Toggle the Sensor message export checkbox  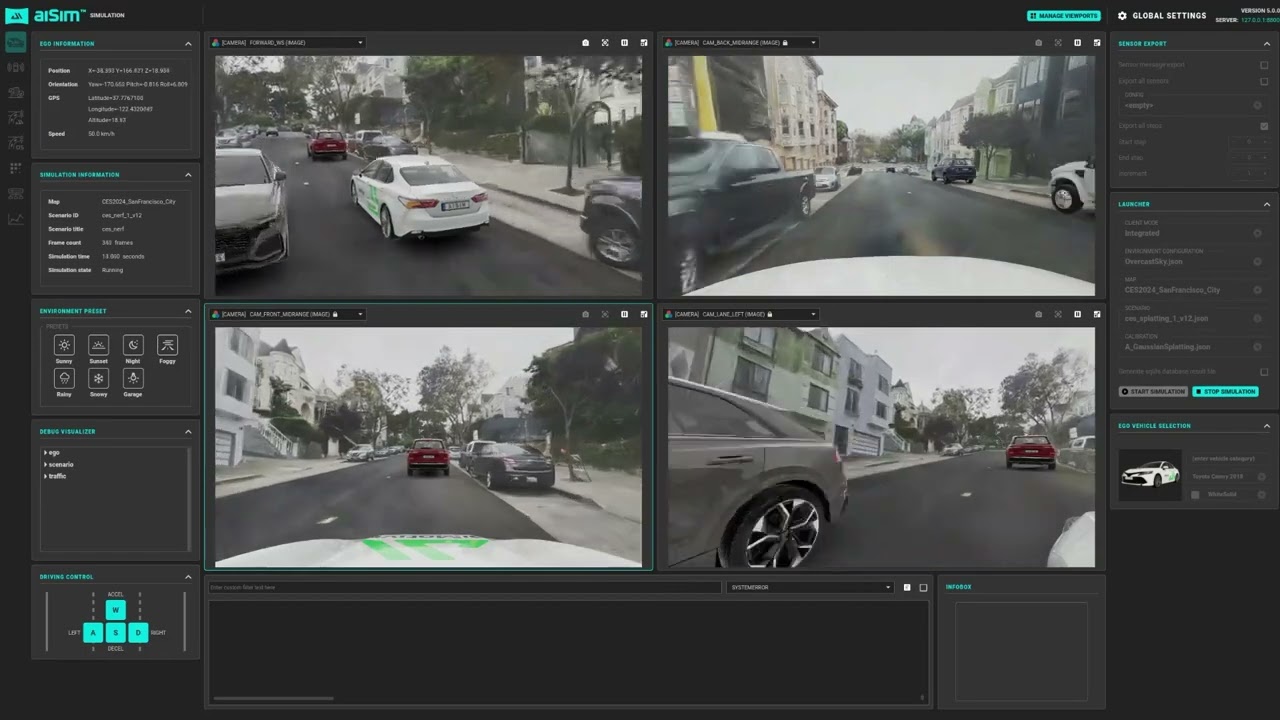(x=1264, y=65)
